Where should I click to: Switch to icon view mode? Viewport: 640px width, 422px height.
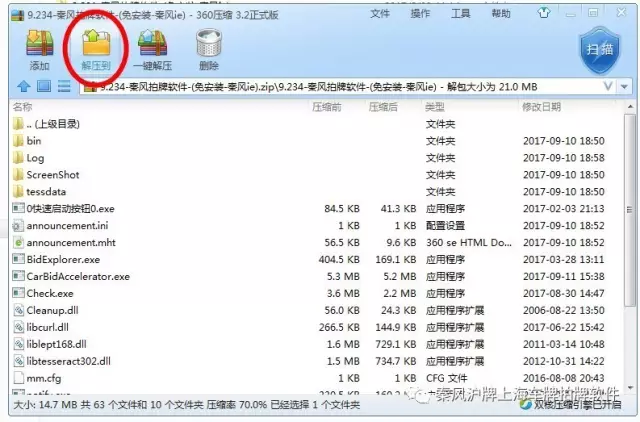click(x=44, y=86)
